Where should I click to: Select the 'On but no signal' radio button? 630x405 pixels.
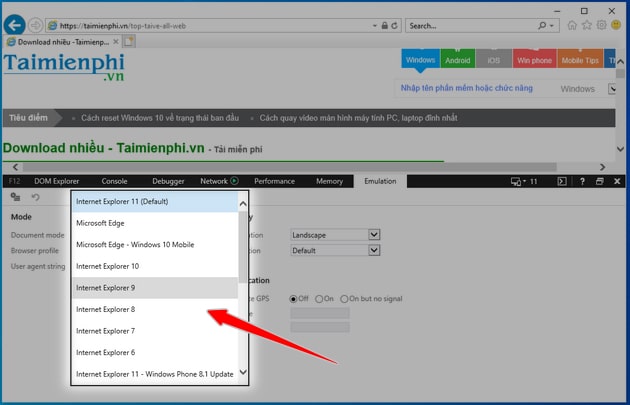coord(344,299)
